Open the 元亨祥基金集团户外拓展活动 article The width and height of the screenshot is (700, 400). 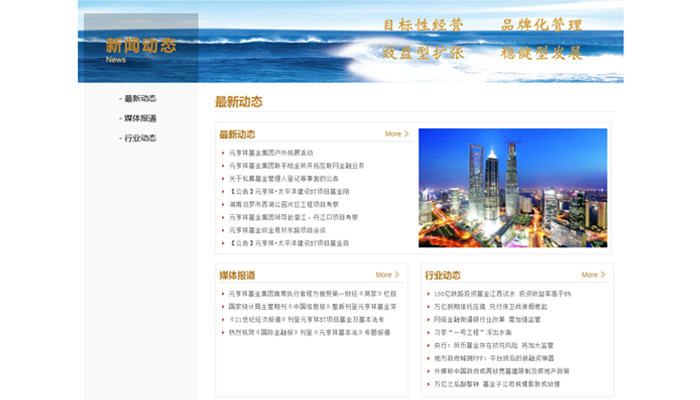click(271, 153)
